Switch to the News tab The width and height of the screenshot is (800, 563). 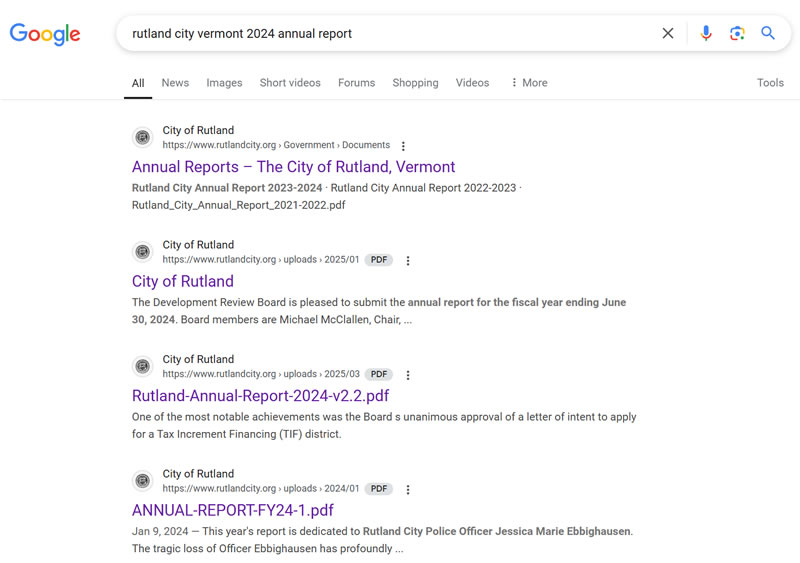pos(175,83)
